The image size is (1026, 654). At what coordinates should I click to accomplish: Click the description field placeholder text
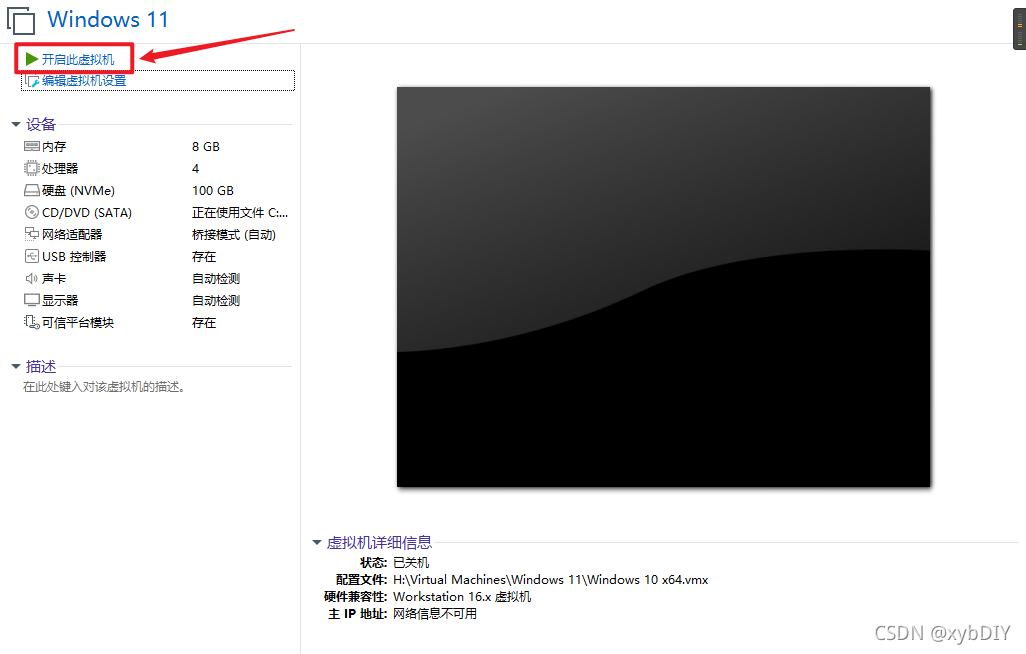104,387
